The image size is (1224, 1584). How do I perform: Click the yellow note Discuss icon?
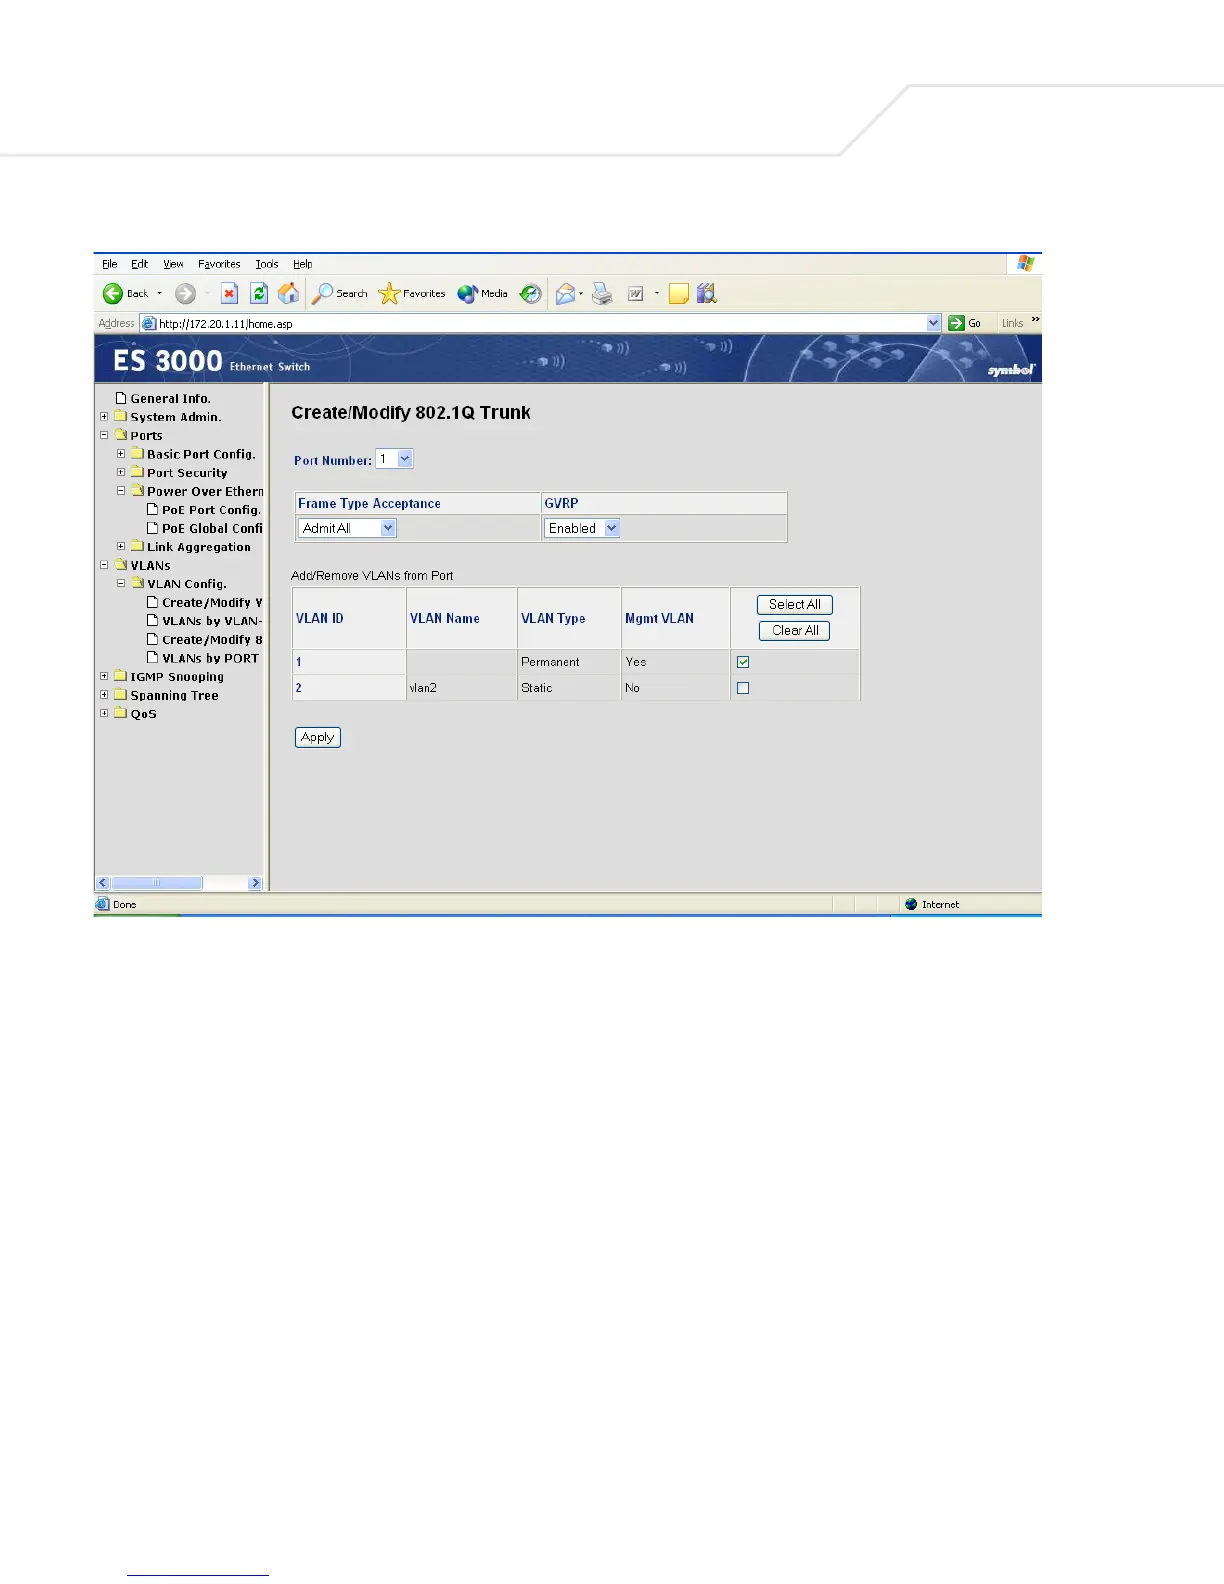point(679,293)
